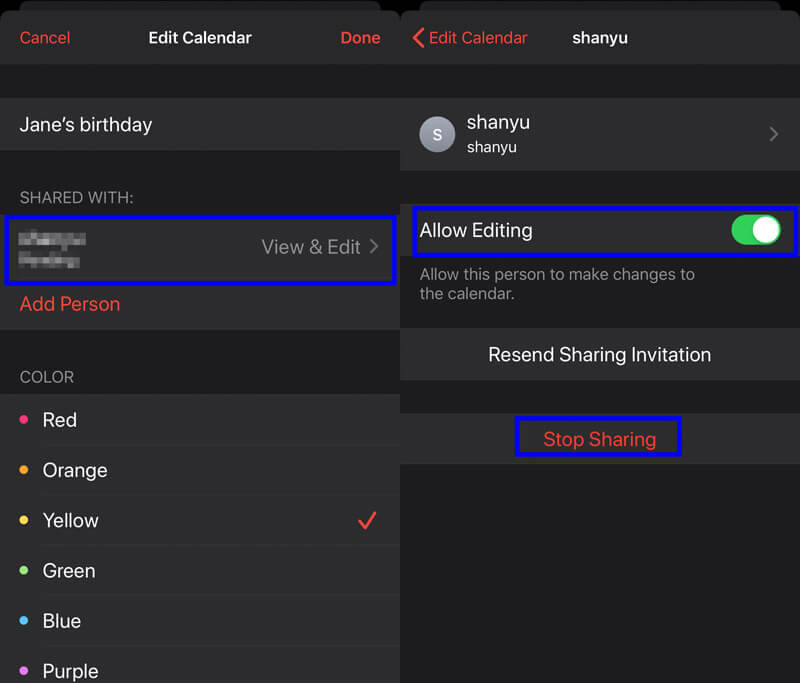Image resolution: width=800 pixels, height=683 pixels.
Task: Open the shared person row permissions
Action: pyautogui.click(x=200, y=249)
